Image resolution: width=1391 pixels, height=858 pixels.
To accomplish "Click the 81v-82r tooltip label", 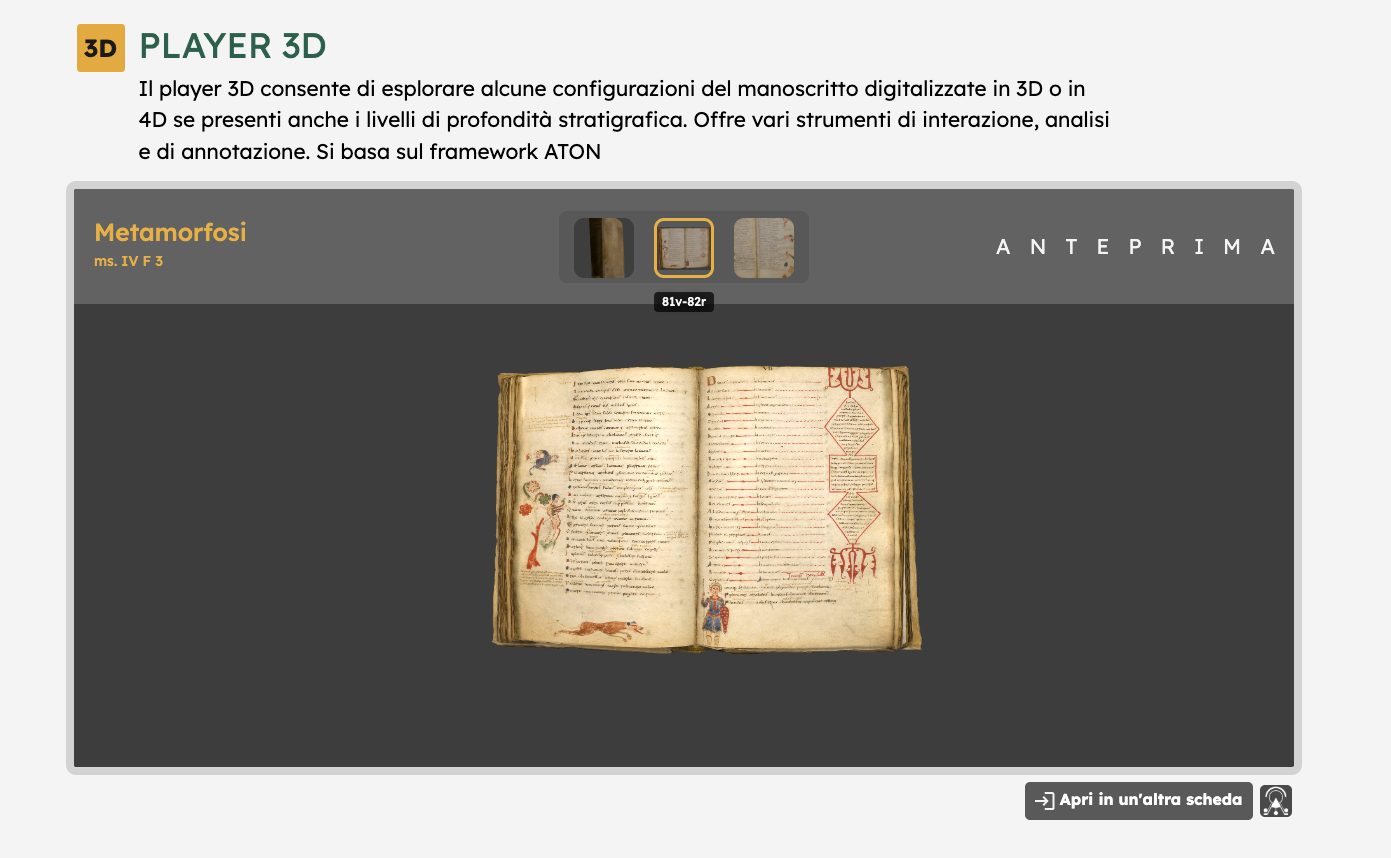I will 684,302.
